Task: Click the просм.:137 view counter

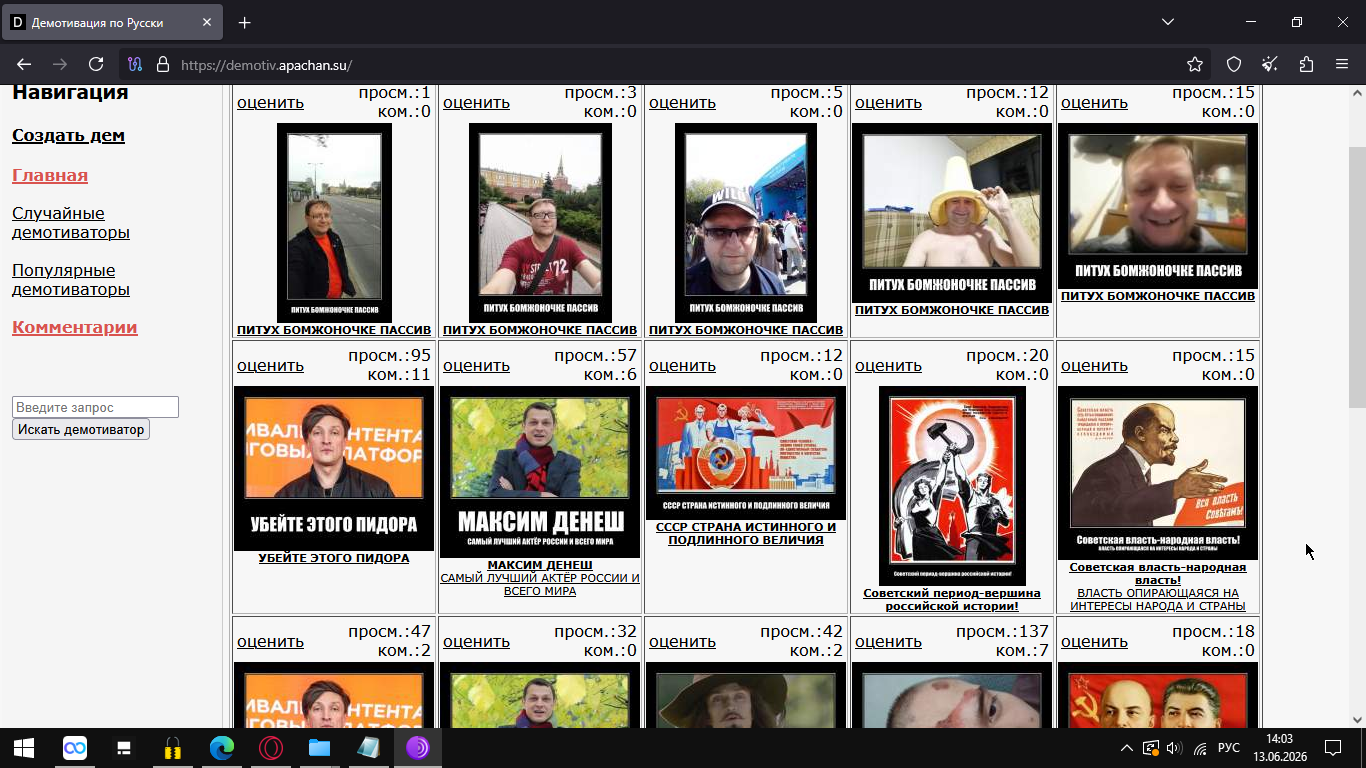Action: click(1002, 632)
